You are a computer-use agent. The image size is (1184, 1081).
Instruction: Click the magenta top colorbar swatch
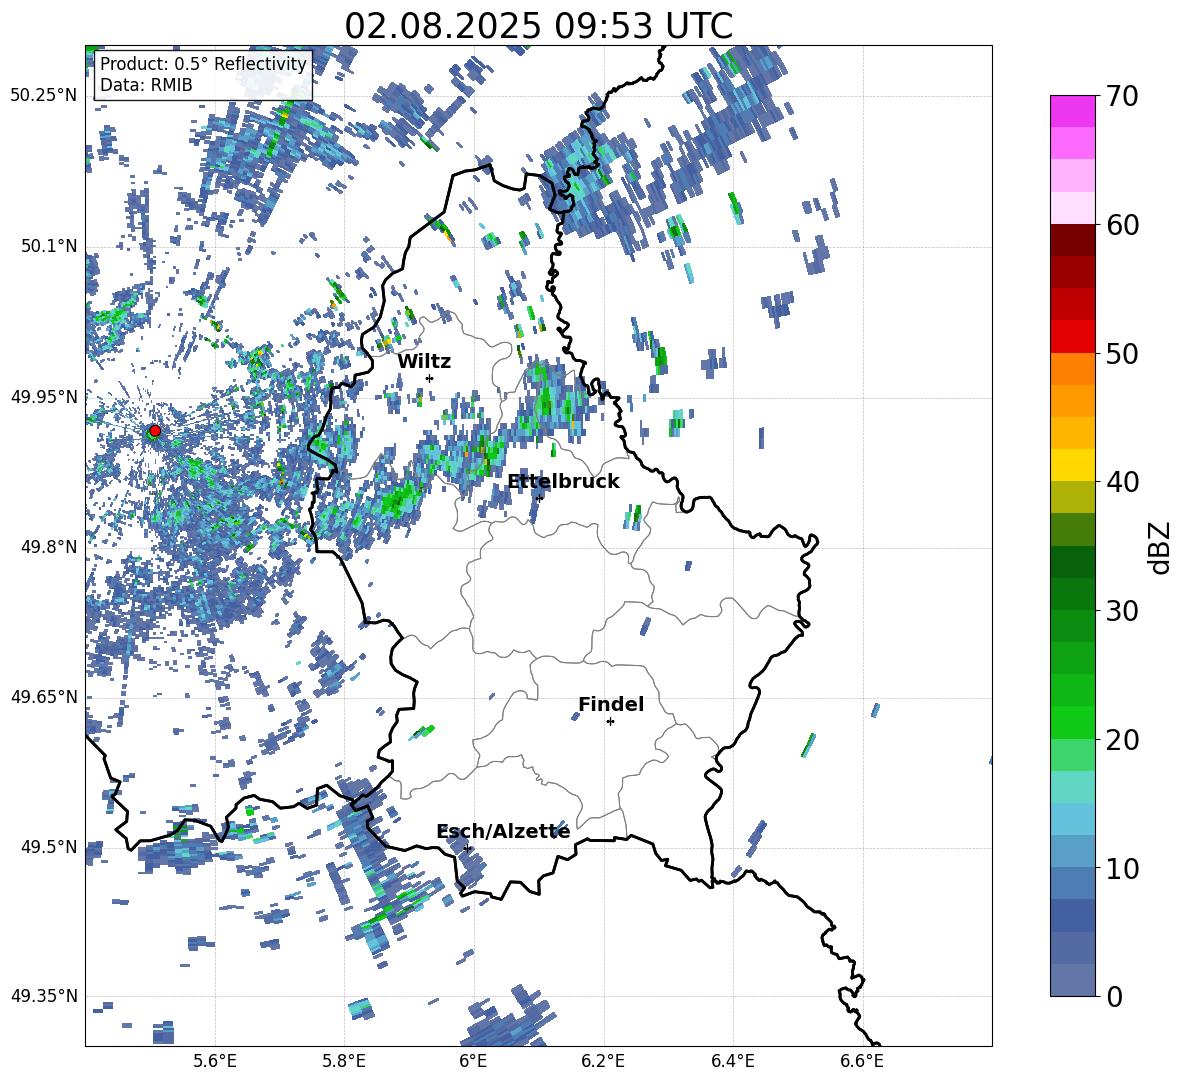[x=1072, y=111]
